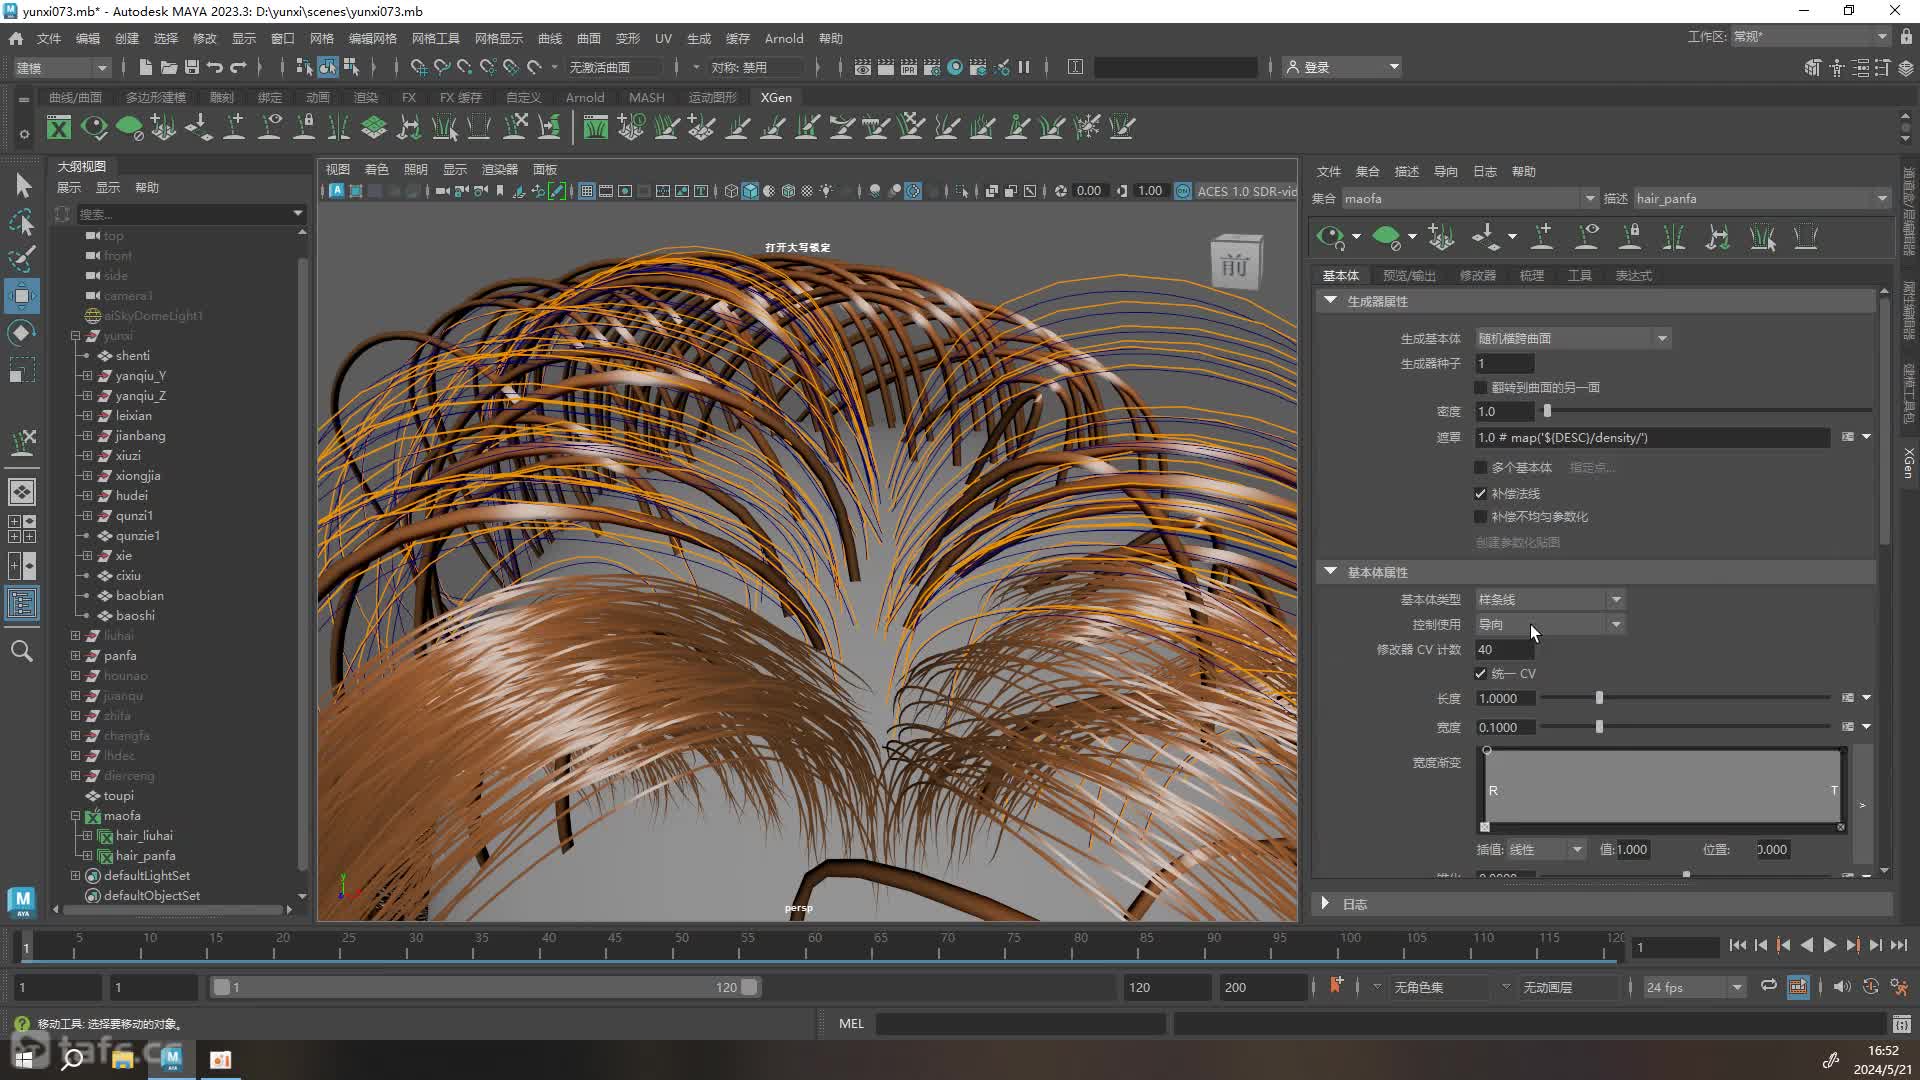Screen dimensions: 1920x1080
Task: Activate the Rotate tool in toolbox
Action: pos(22,333)
